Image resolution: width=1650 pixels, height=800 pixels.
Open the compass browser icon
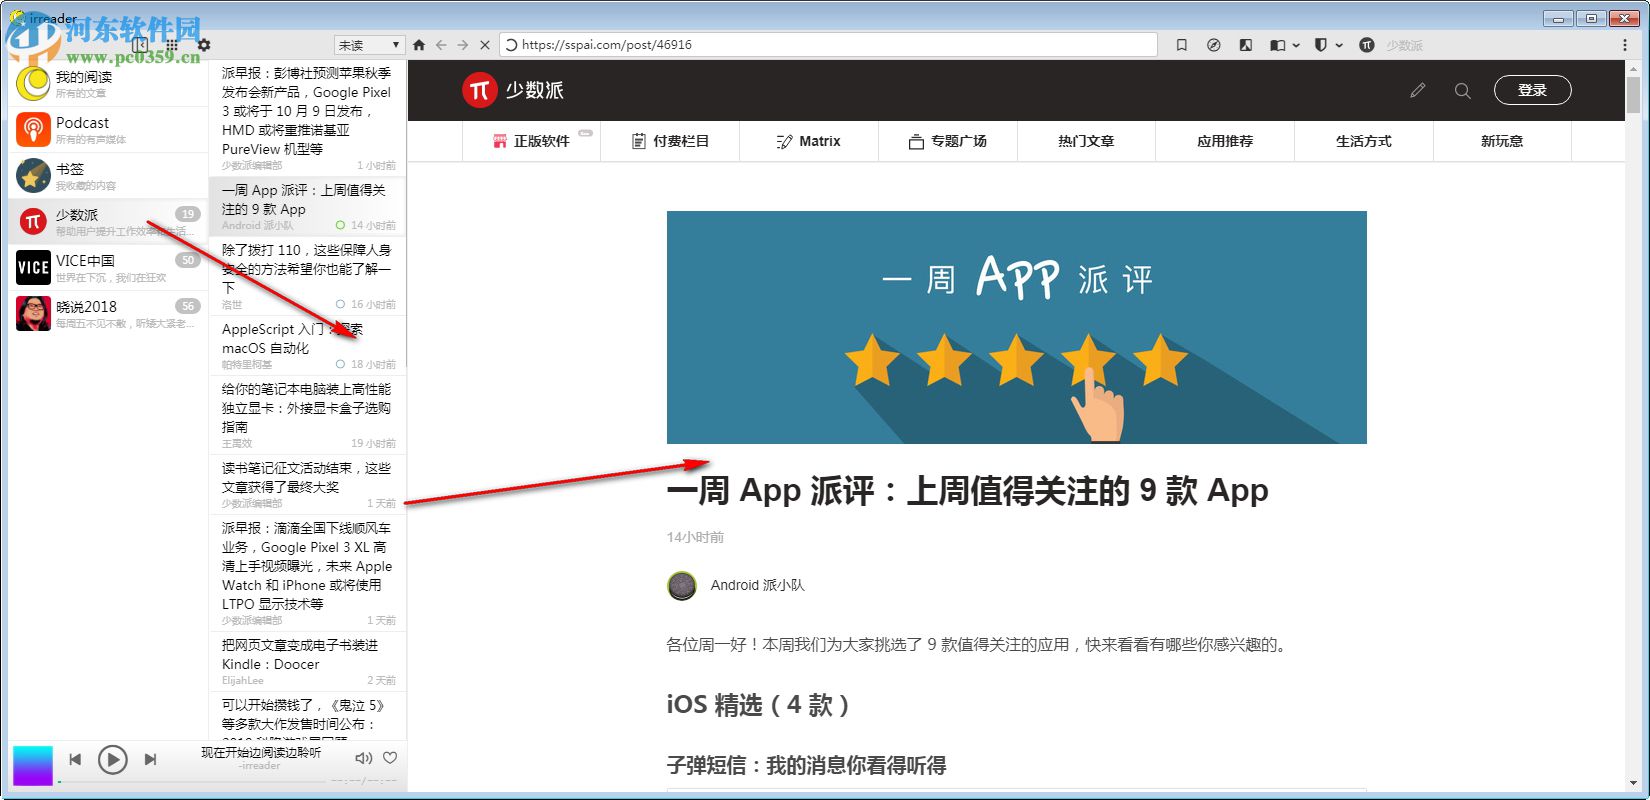pos(1214,45)
